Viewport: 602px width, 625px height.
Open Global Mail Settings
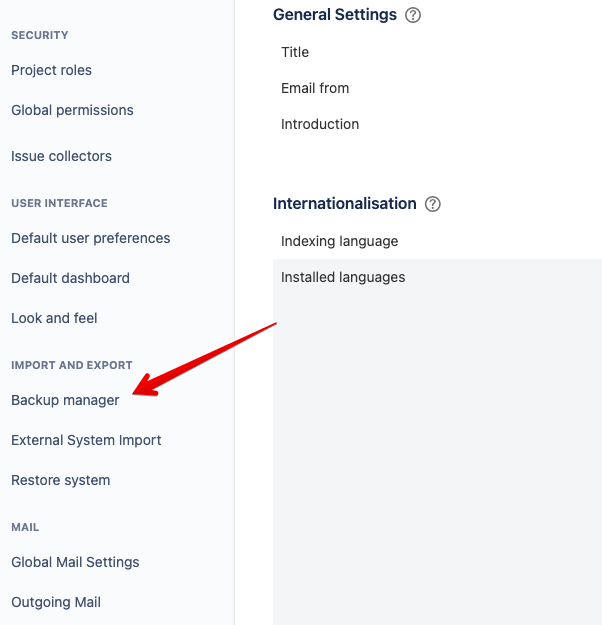[75, 562]
